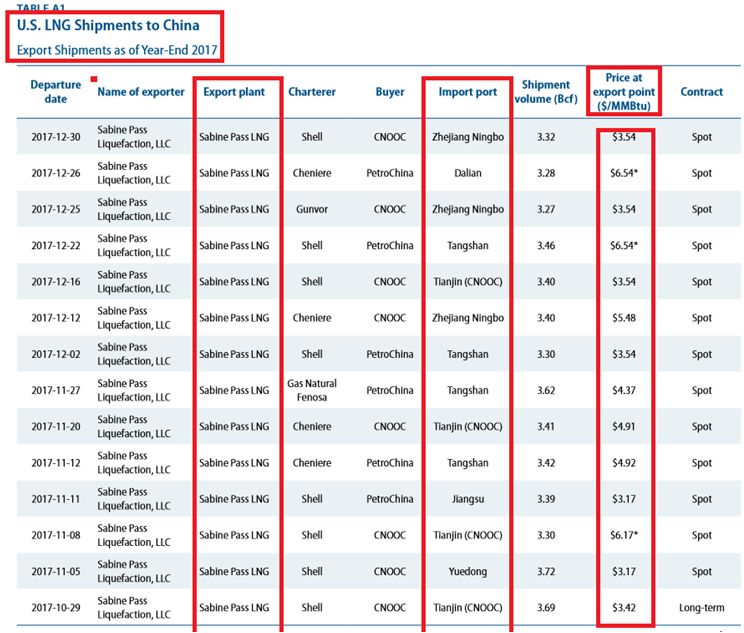Select the "PetroChina" buyer in 2017-12-22 row
This screenshot has height=633, width=744.
coord(390,246)
